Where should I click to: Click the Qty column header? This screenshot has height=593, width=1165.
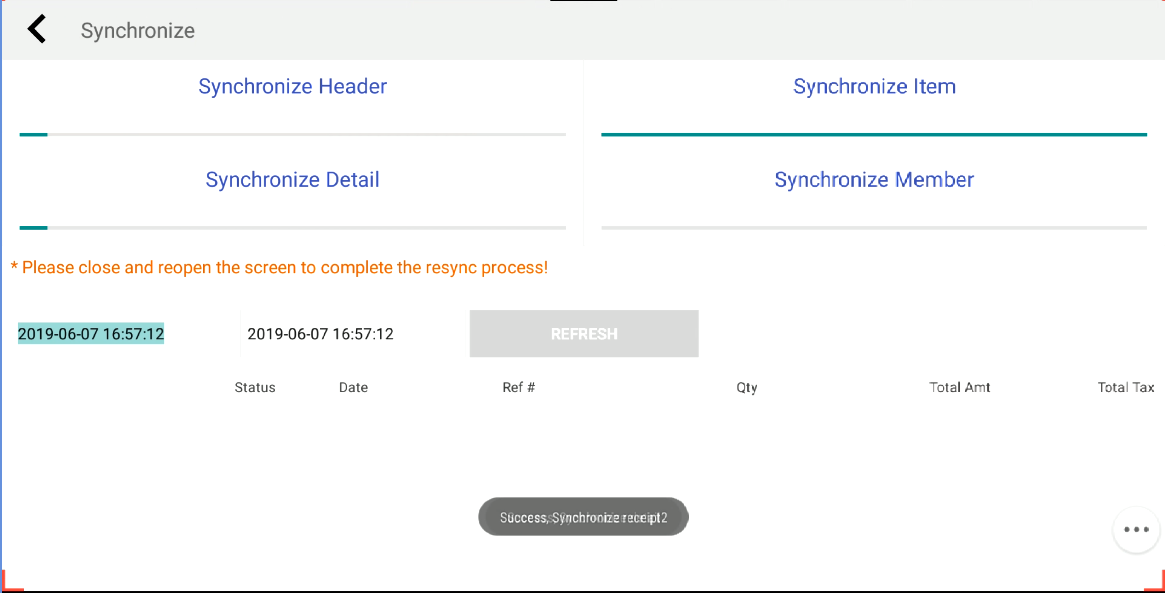click(747, 388)
